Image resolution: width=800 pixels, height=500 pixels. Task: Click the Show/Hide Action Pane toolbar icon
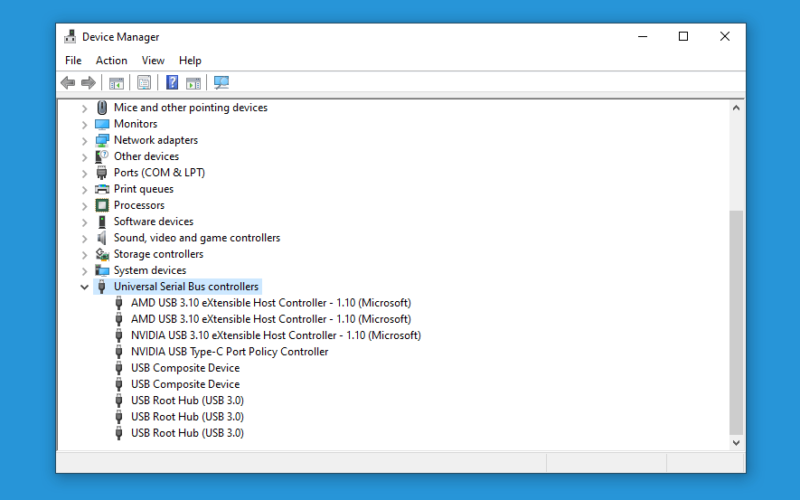click(193, 83)
